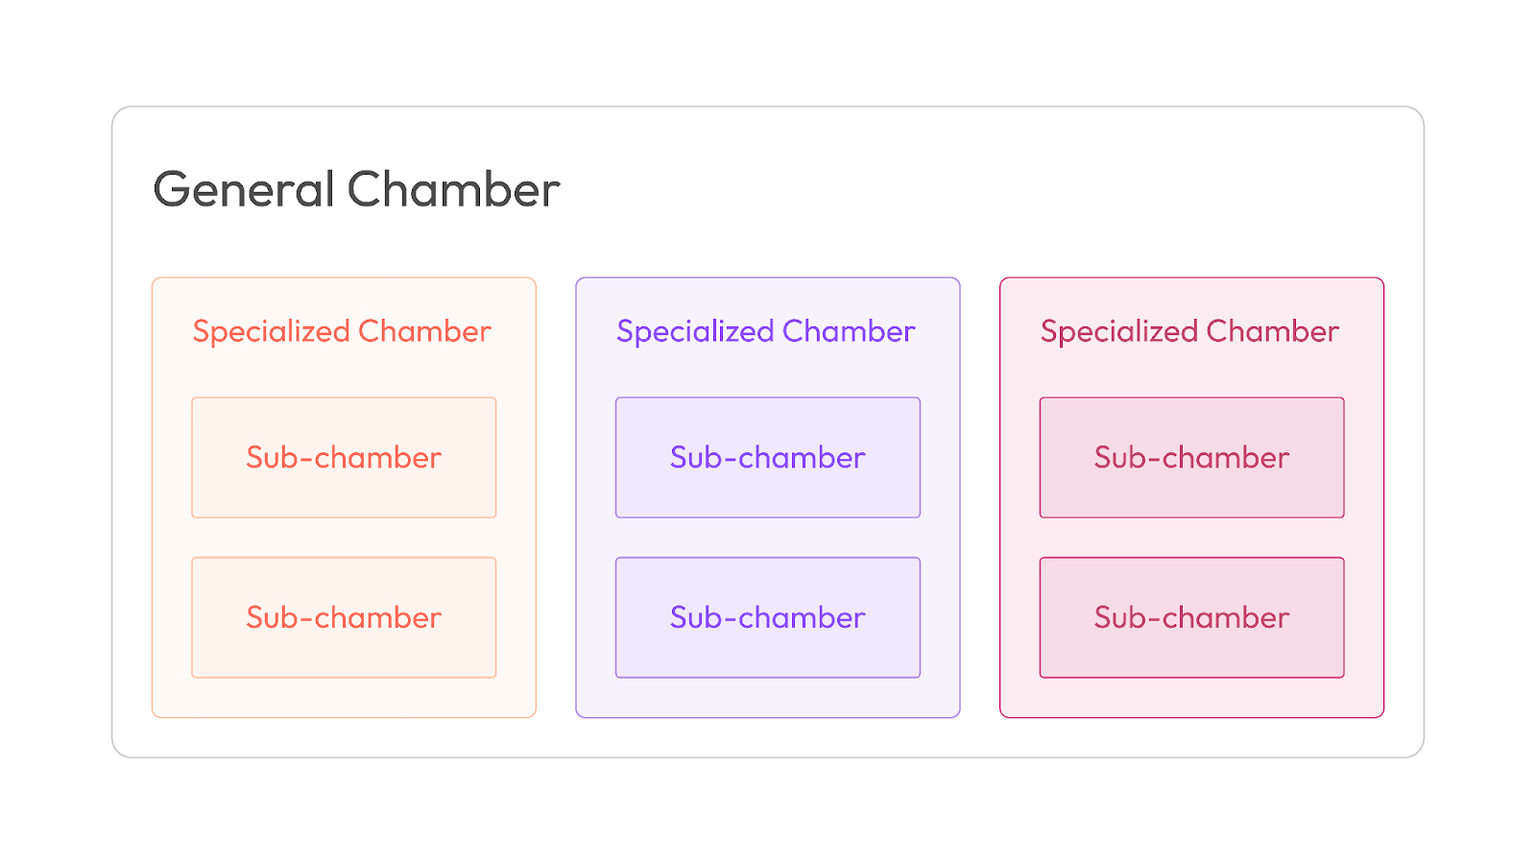The height and width of the screenshot is (864, 1536).
Task: Select the orange Specialized Chamber label
Action: point(342,331)
